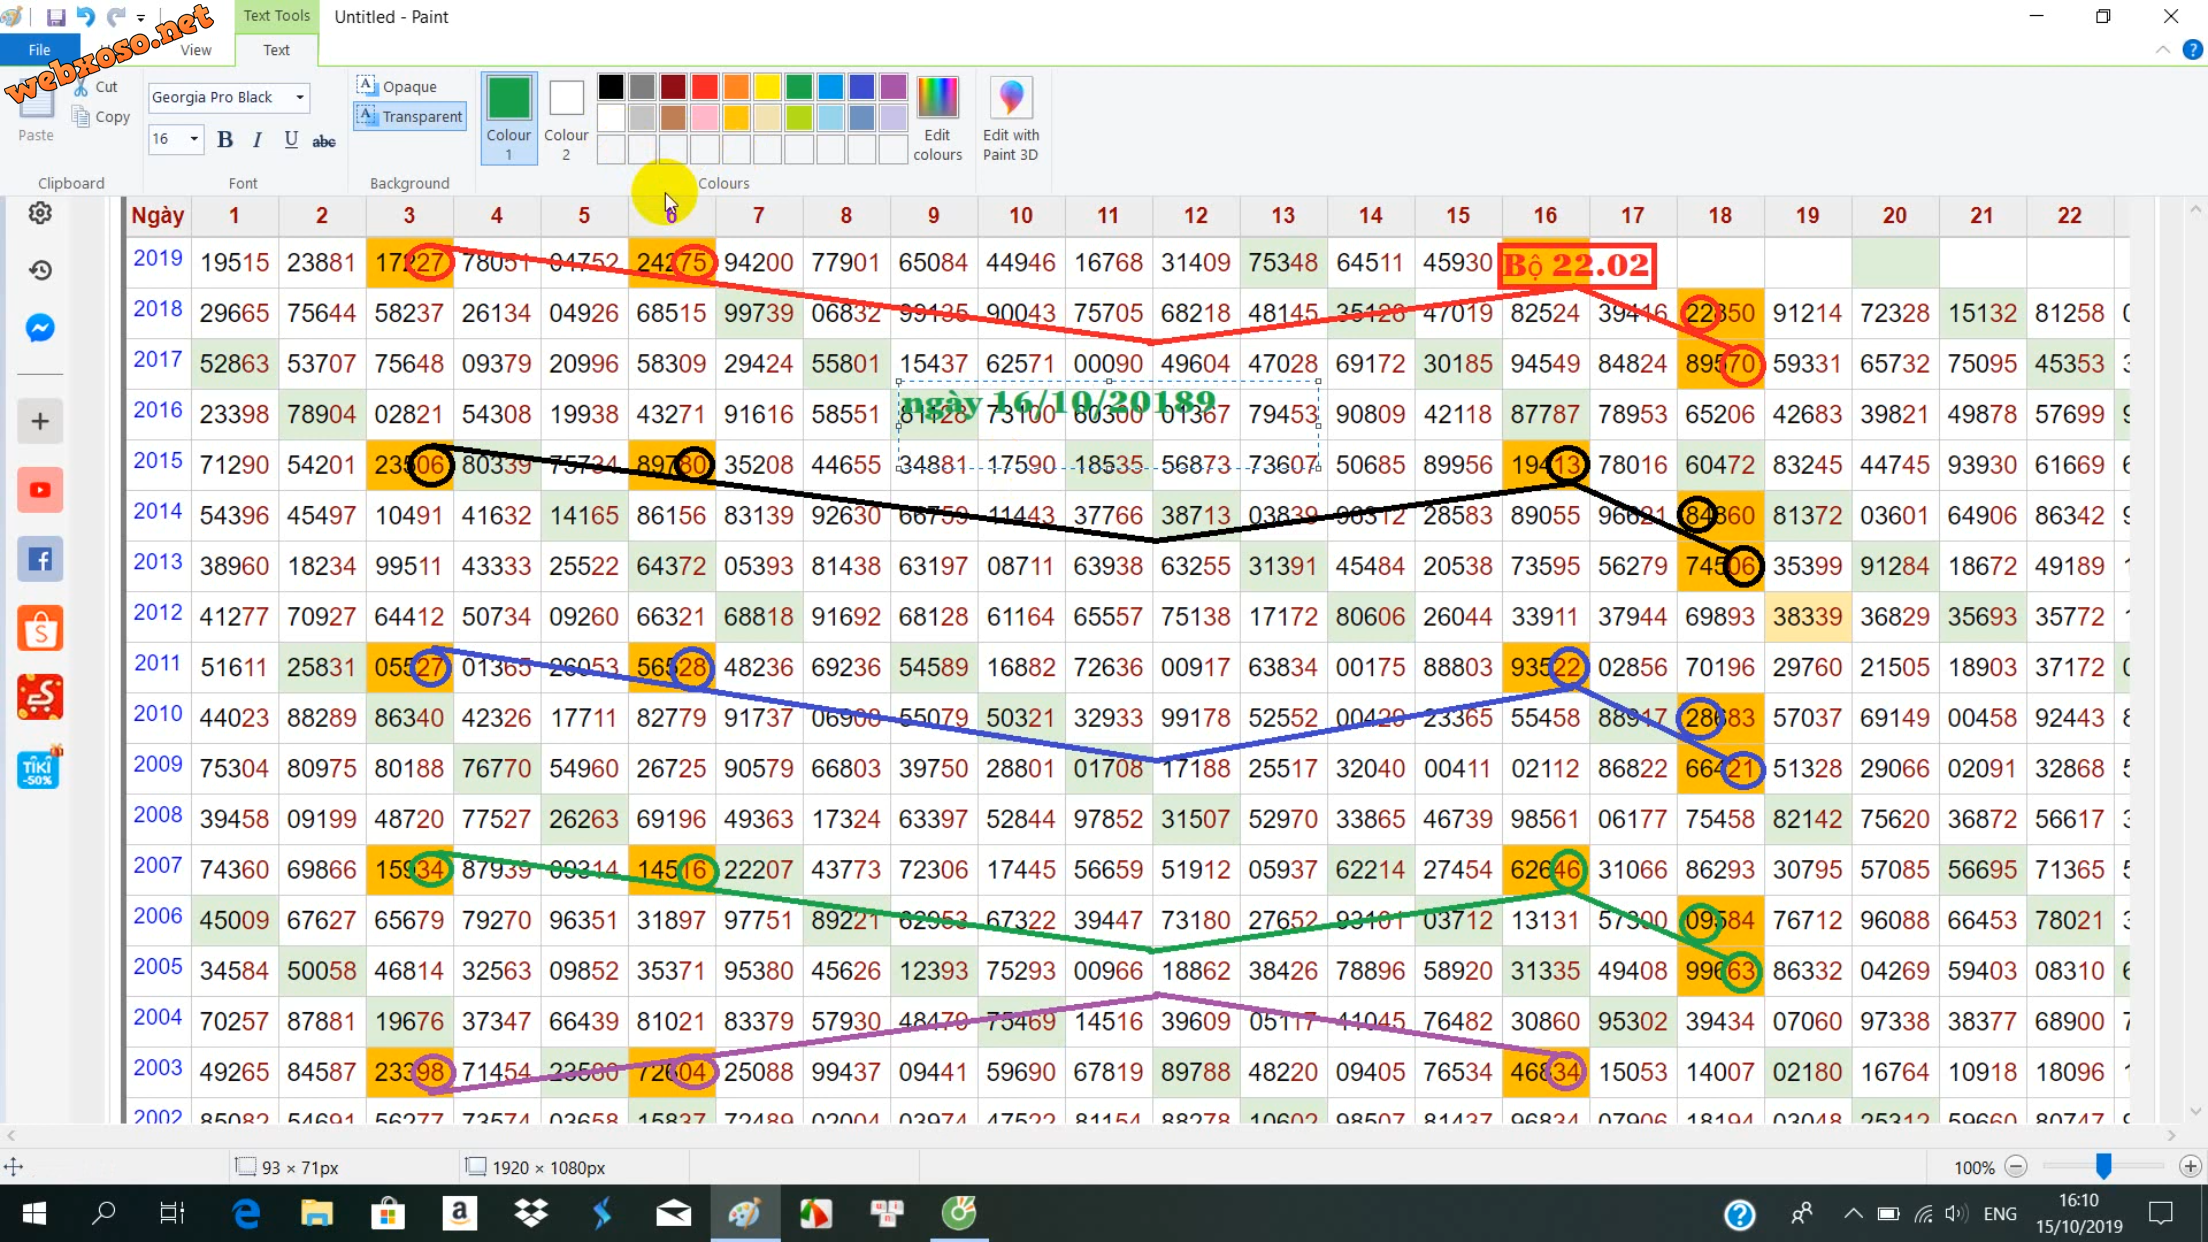
Task: Activate Colour 2 background selector
Action: [566, 117]
